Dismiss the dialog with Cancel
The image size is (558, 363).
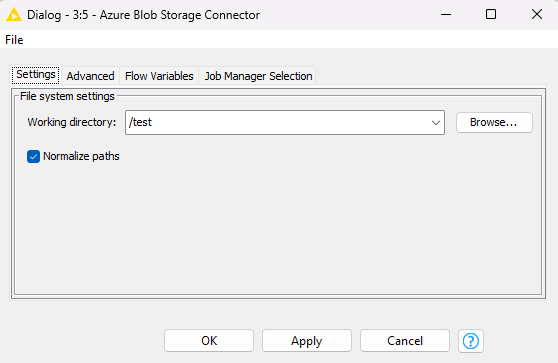coord(405,341)
